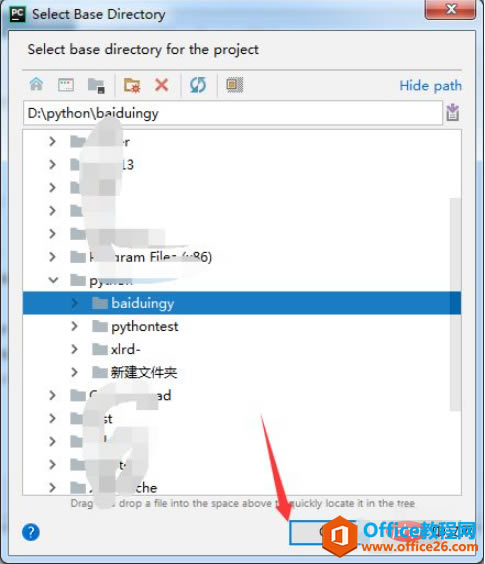Viewport: 485px width, 564px height.
Task: Expand the xlrd- folder chevron
Action: tap(74, 349)
